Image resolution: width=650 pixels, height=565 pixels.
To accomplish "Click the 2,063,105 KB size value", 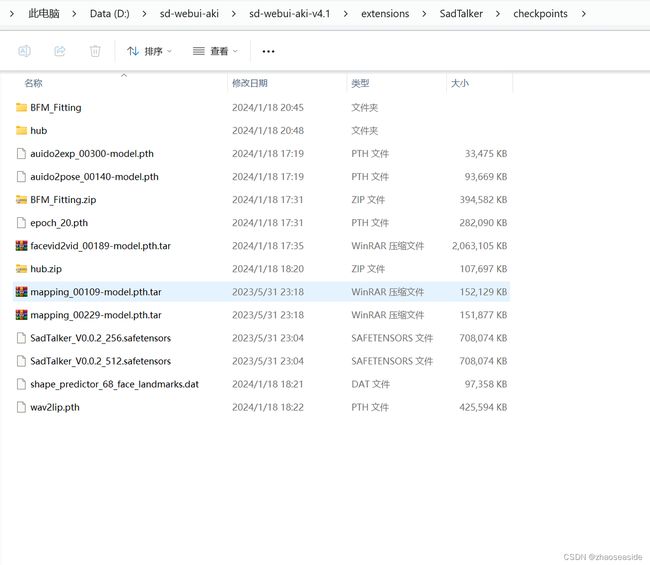I will pos(480,246).
